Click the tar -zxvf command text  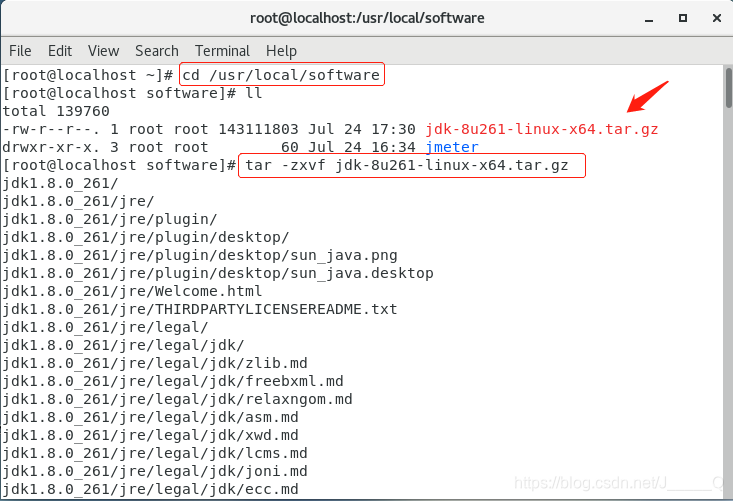(407, 165)
